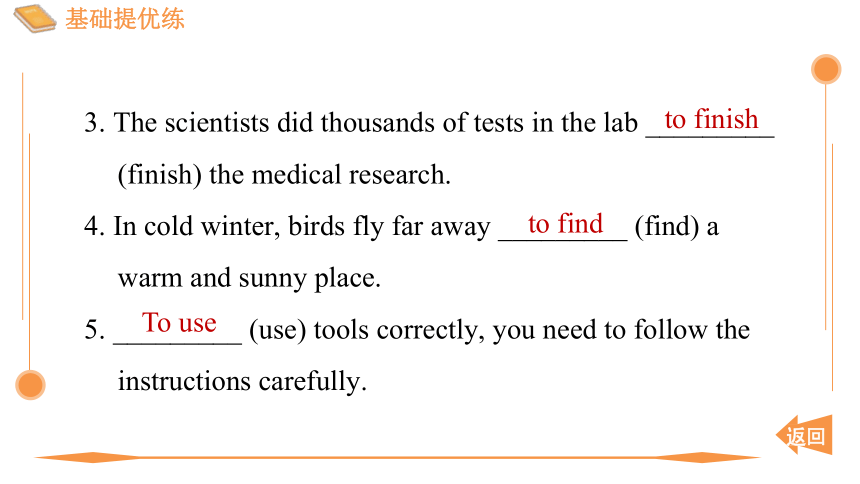The image size is (860, 484).
Task: Click the orange book icon
Action: (35, 19)
